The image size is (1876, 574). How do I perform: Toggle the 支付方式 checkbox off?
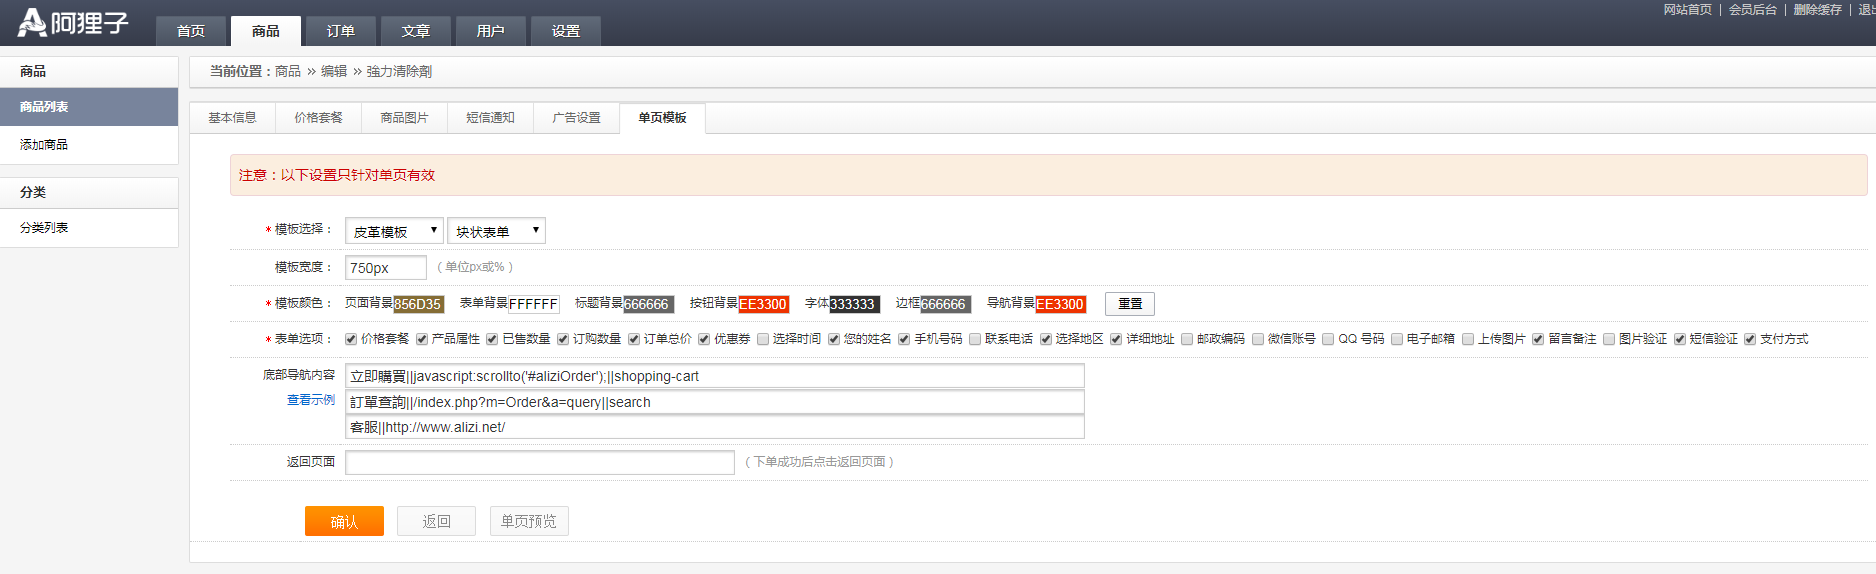[x=1750, y=339]
